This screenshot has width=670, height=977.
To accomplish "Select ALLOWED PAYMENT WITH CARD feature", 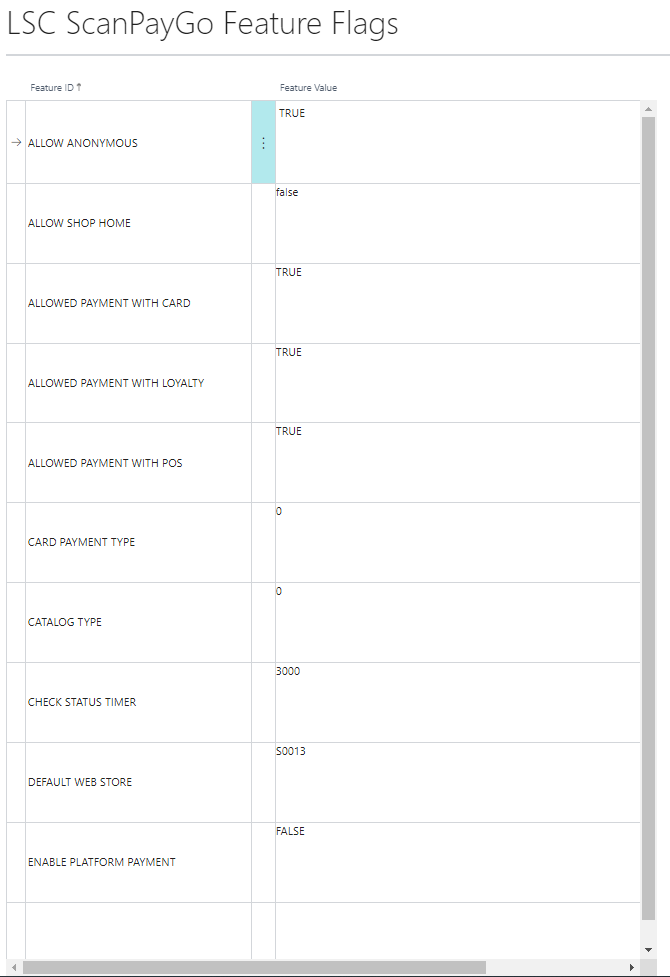I will pyautogui.click(x=109, y=303).
